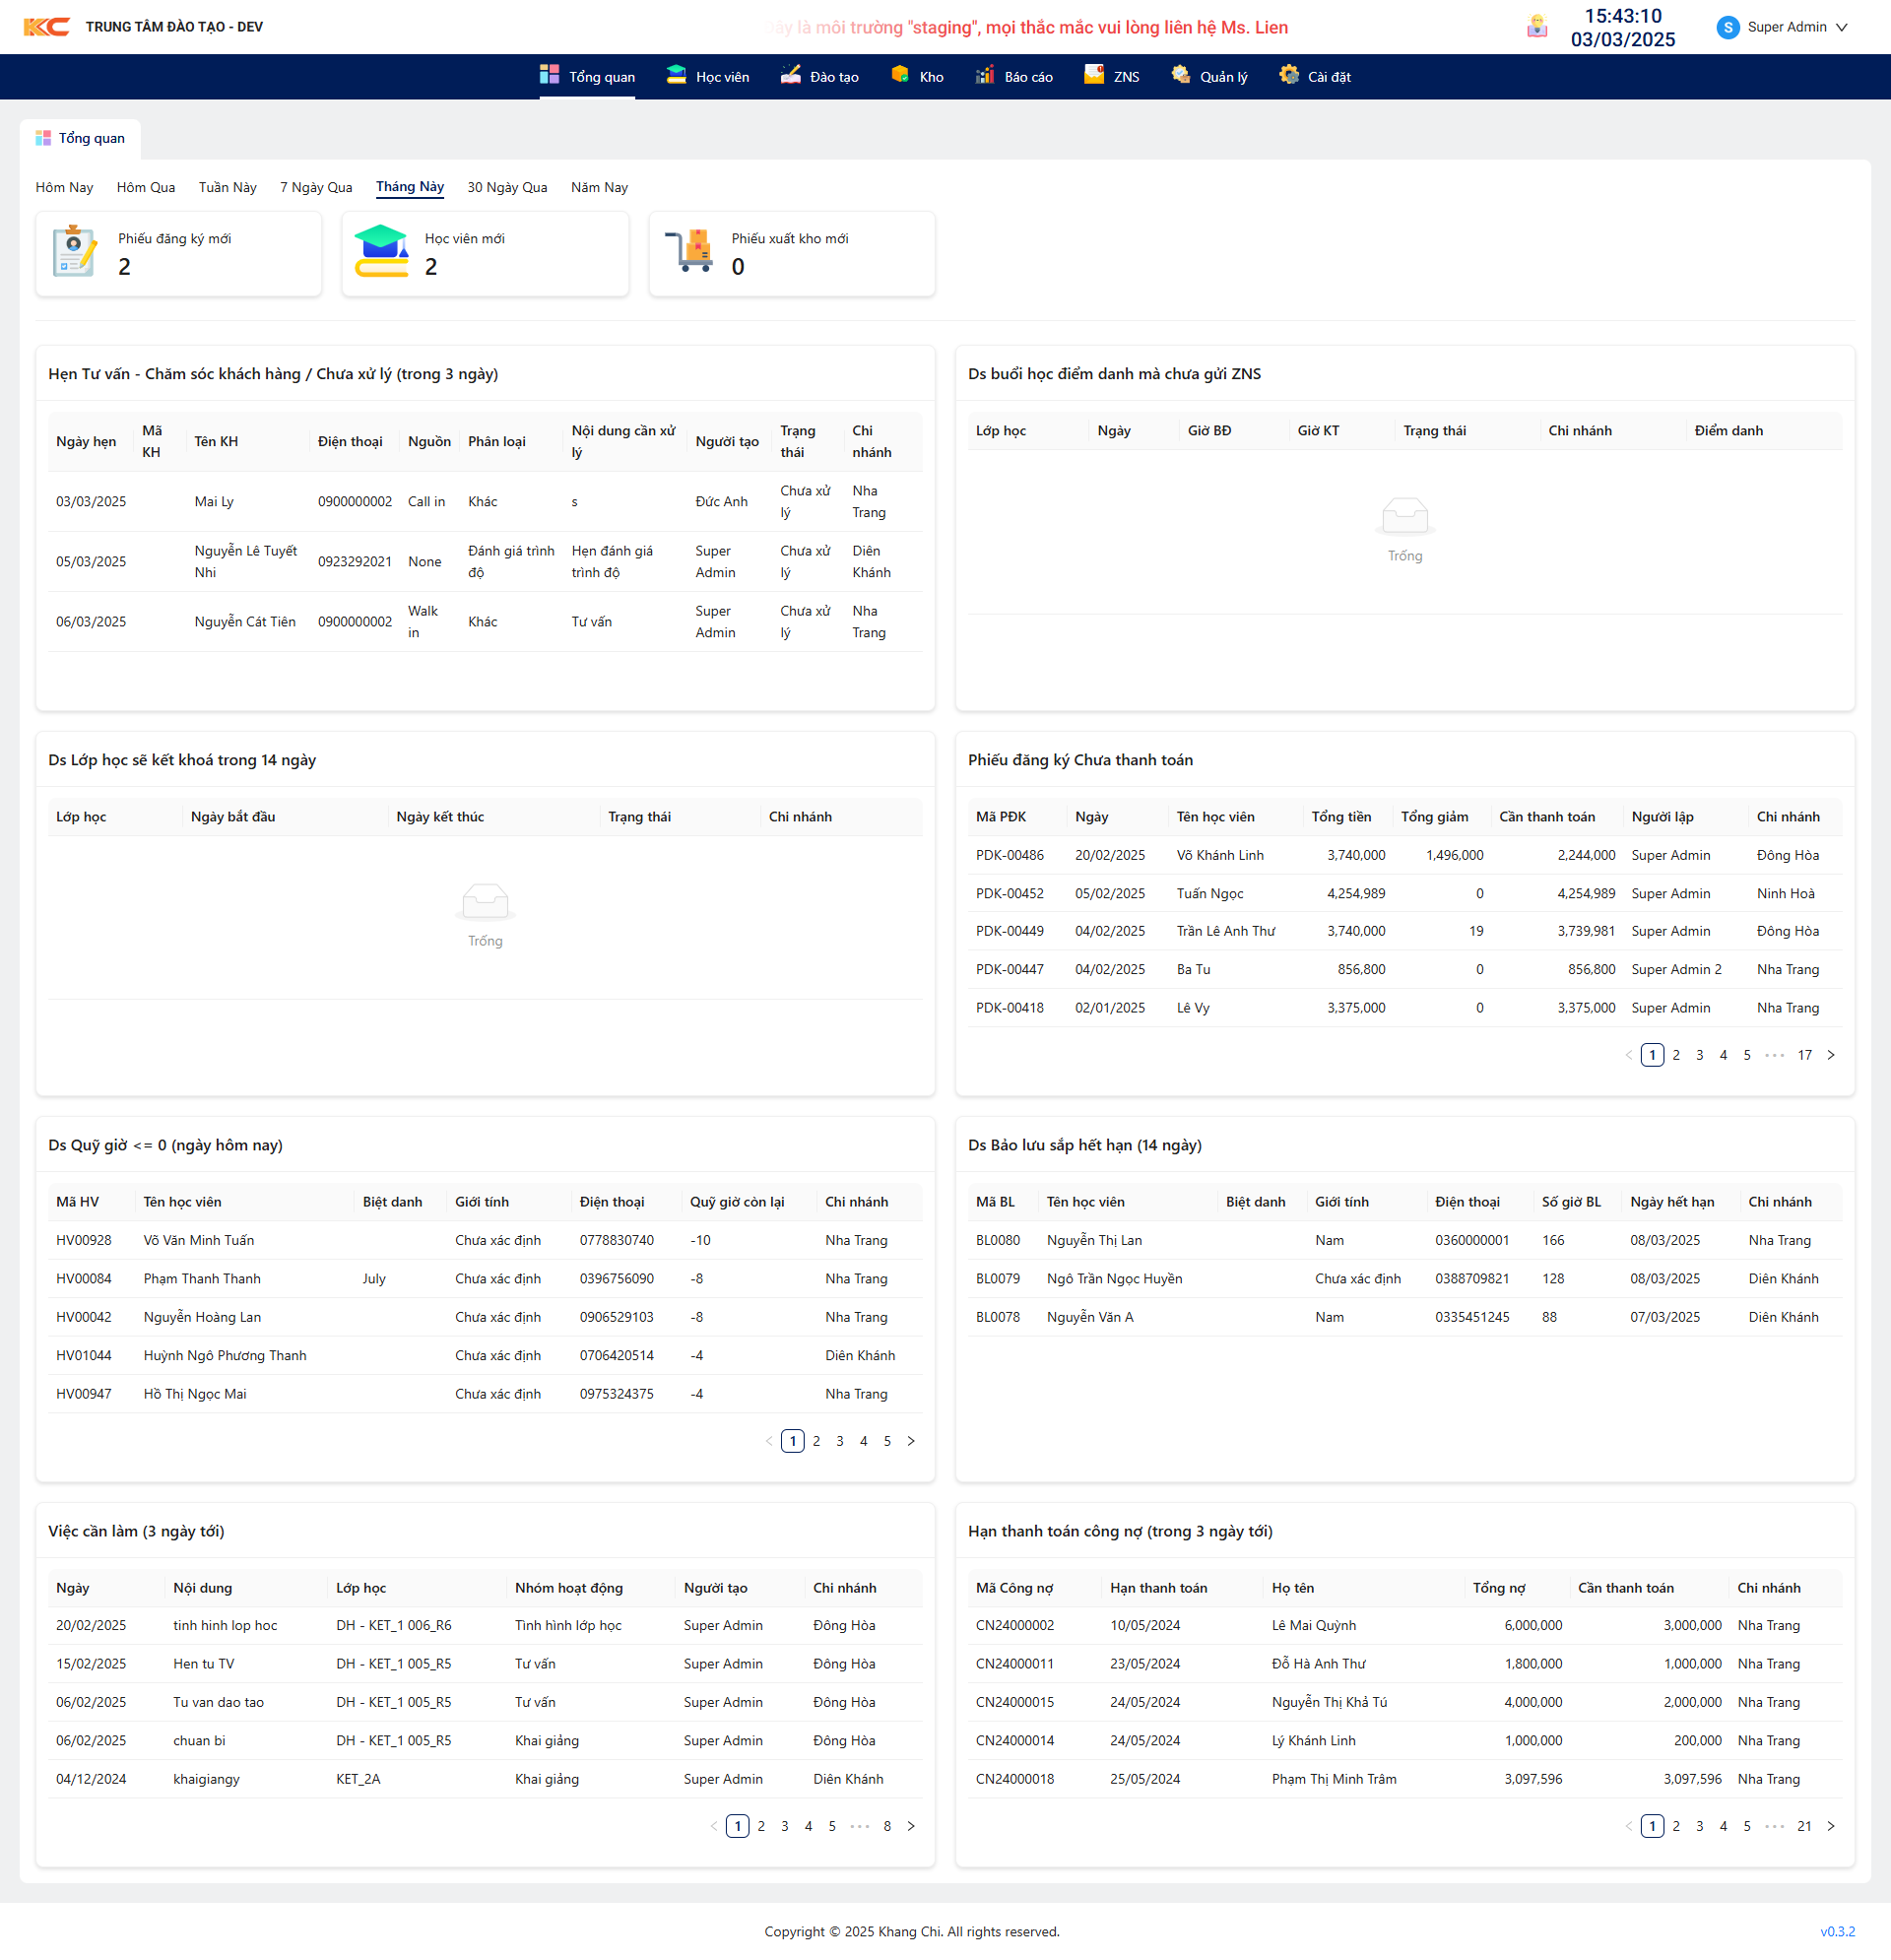Jump ahead via ellipsis in Chưa thanh toán pagination
Image resolution: width=1891 pixels, height=1960 pixels.
pyautogui.click(x=1774, y=1055)
